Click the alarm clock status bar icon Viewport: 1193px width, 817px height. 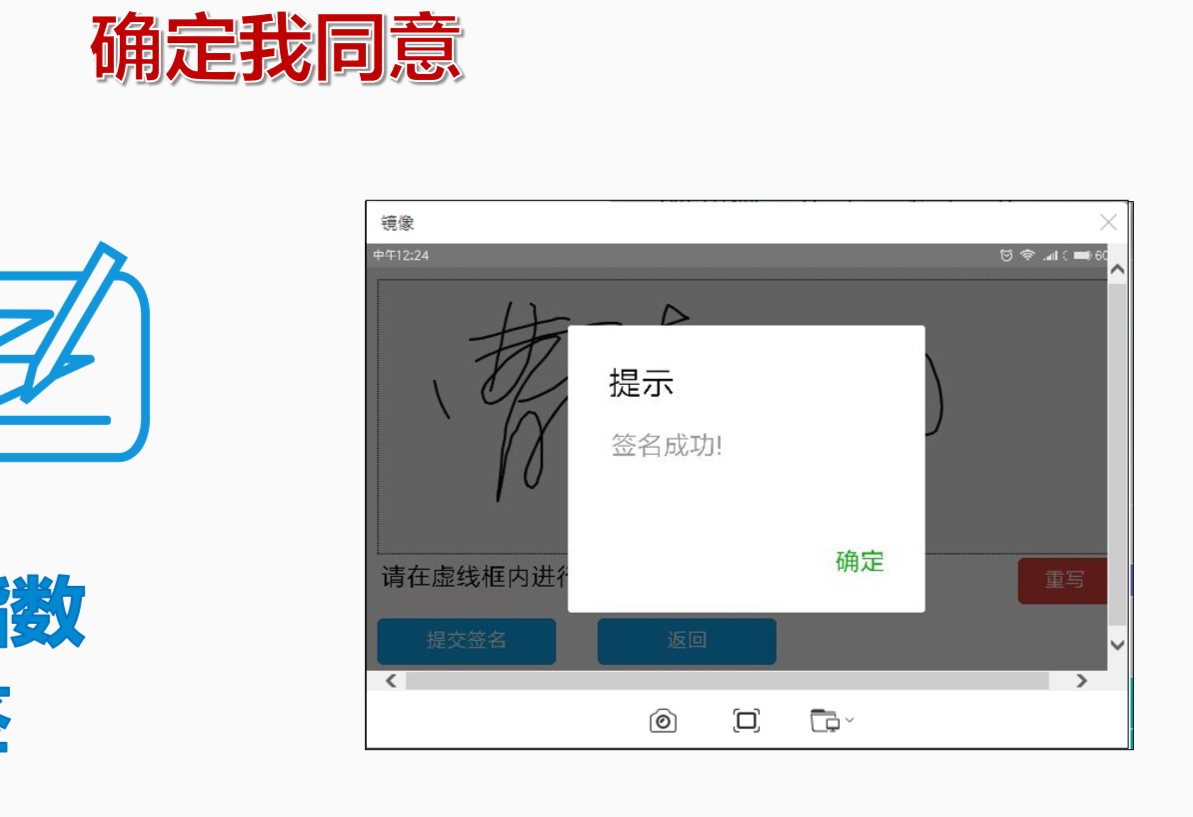pos(1006,255)
